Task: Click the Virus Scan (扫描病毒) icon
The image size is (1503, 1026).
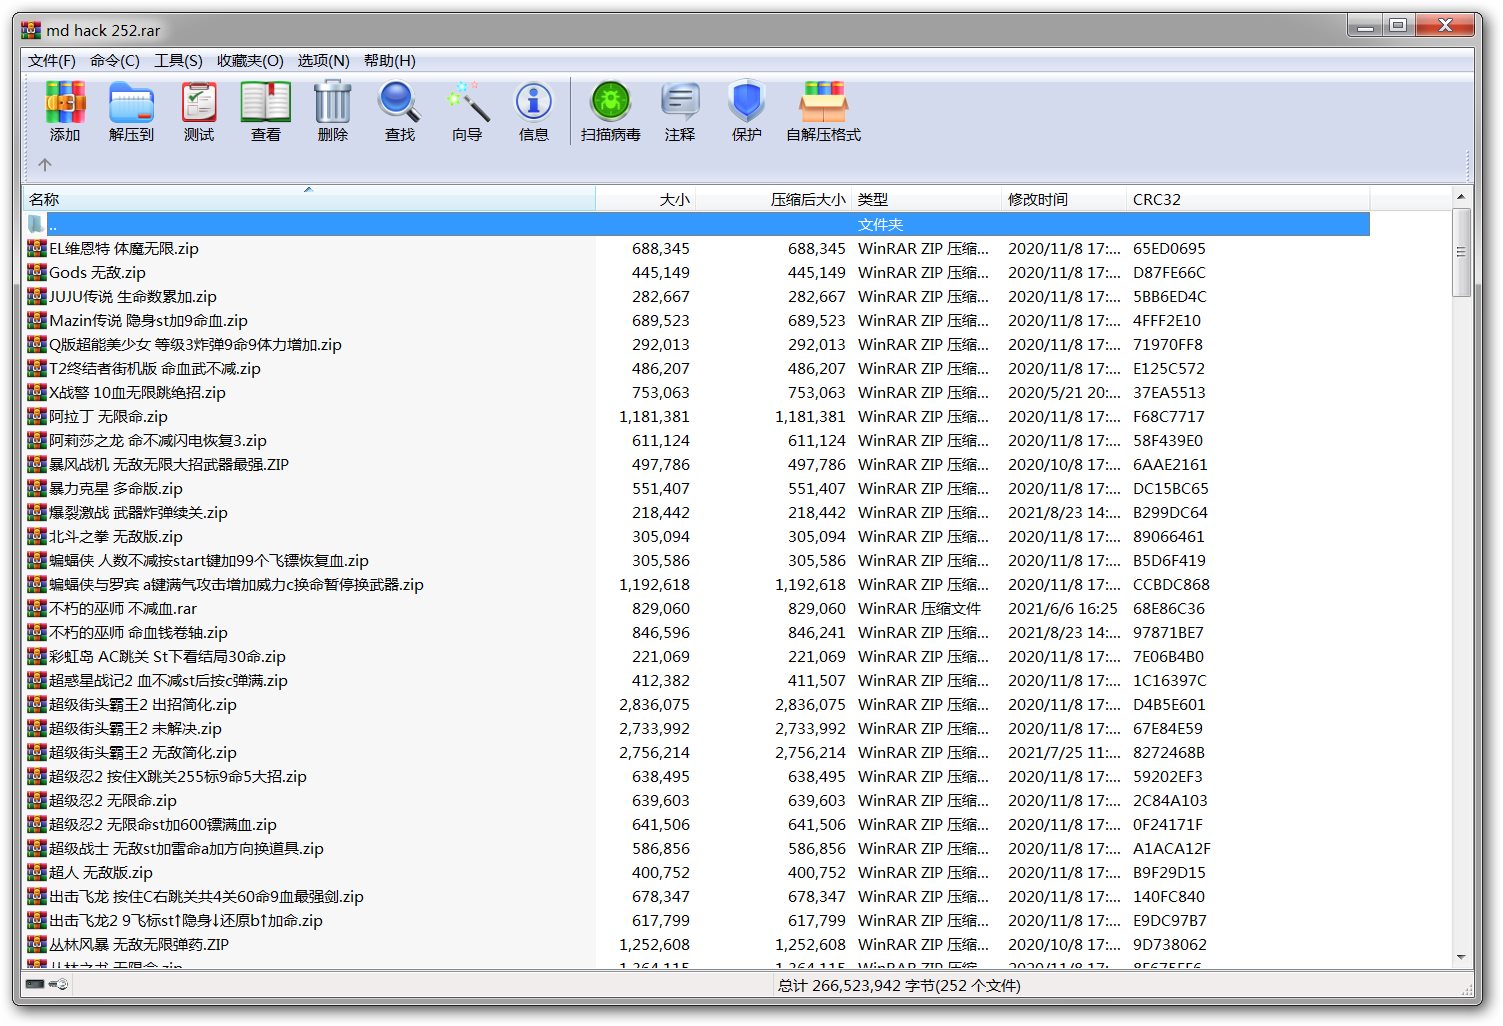Action: 610,111
